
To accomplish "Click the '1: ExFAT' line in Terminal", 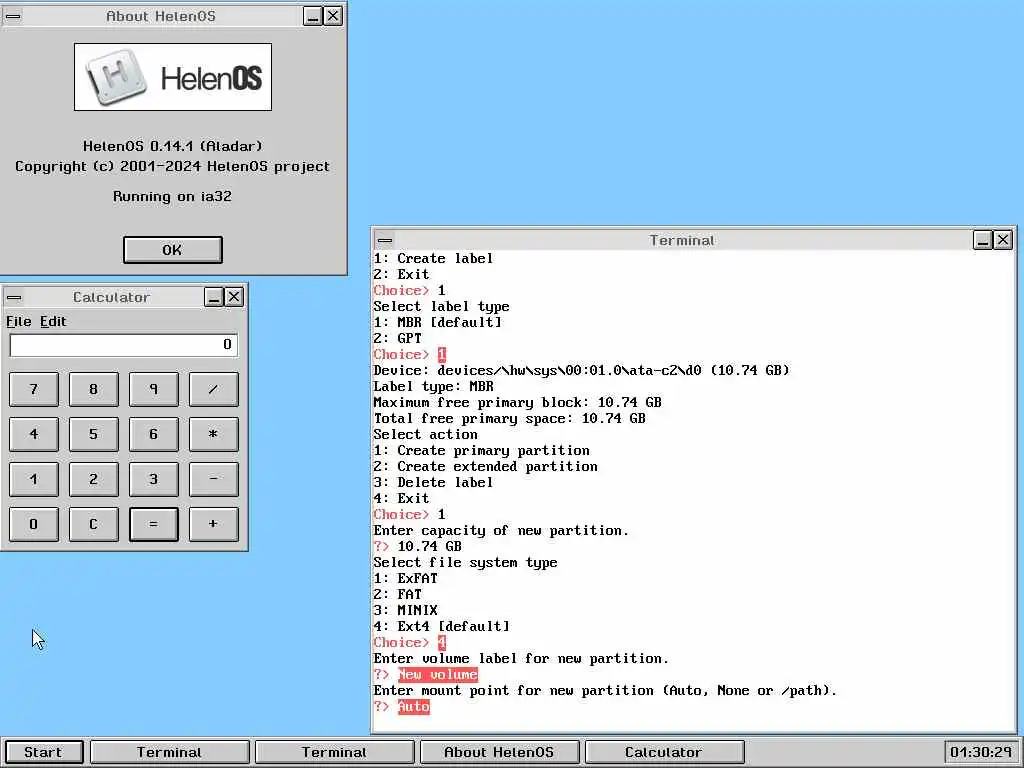I will click(x=406, y=579).
